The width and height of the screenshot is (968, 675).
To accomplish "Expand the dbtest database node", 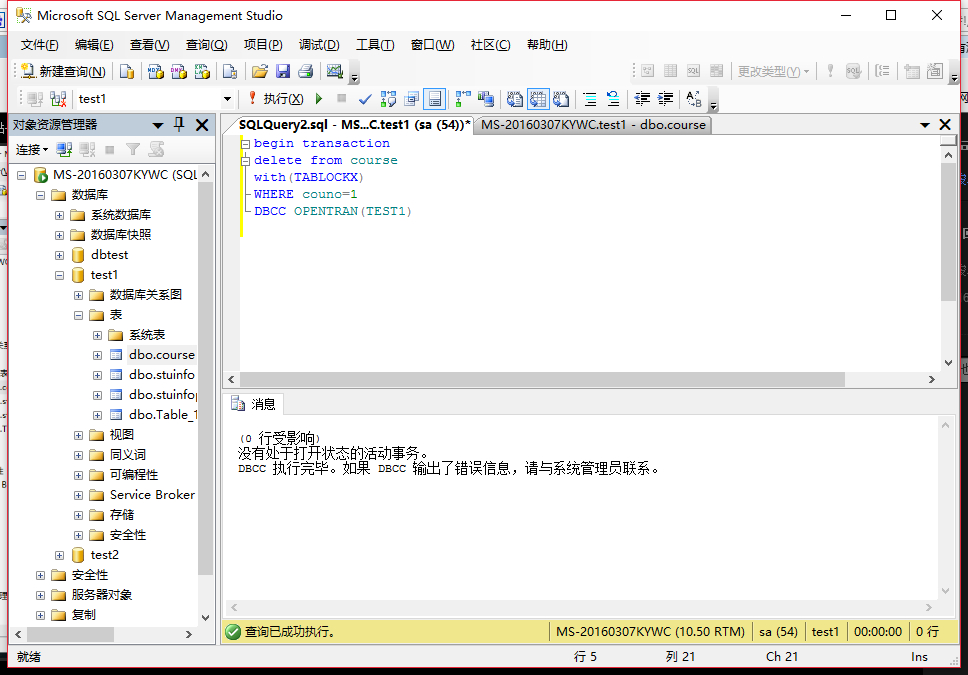I will [x=60, y=255].
